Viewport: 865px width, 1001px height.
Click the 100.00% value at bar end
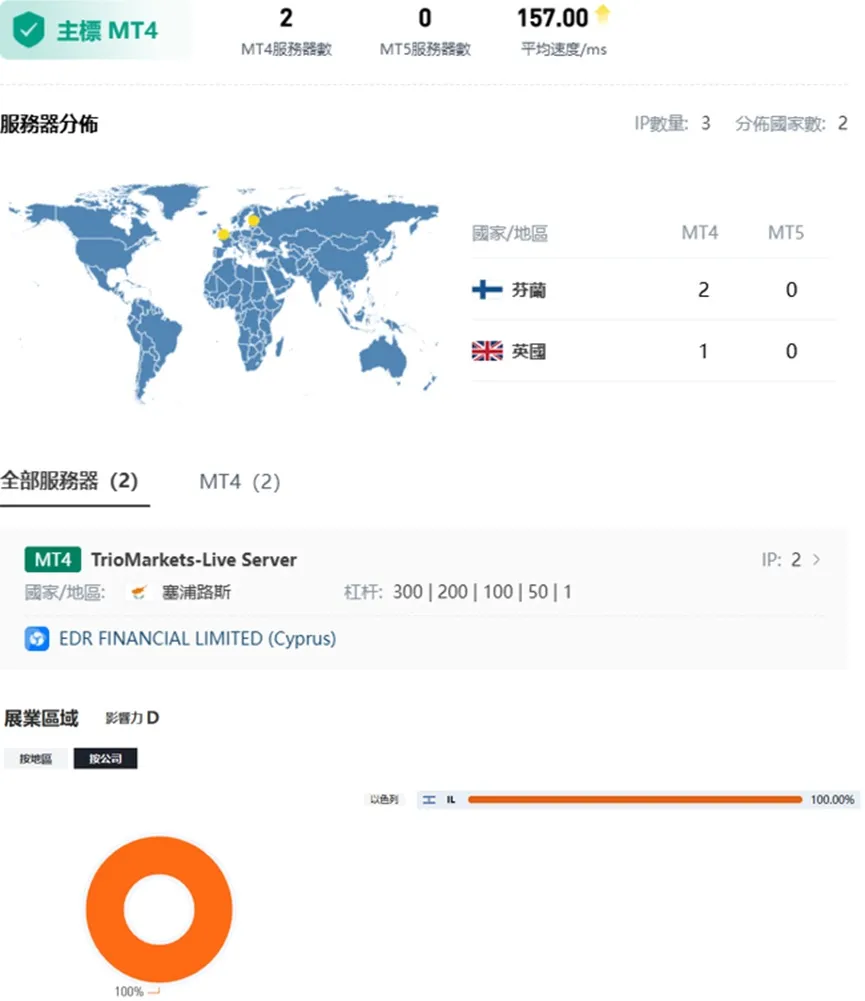(x=832, y=799)
